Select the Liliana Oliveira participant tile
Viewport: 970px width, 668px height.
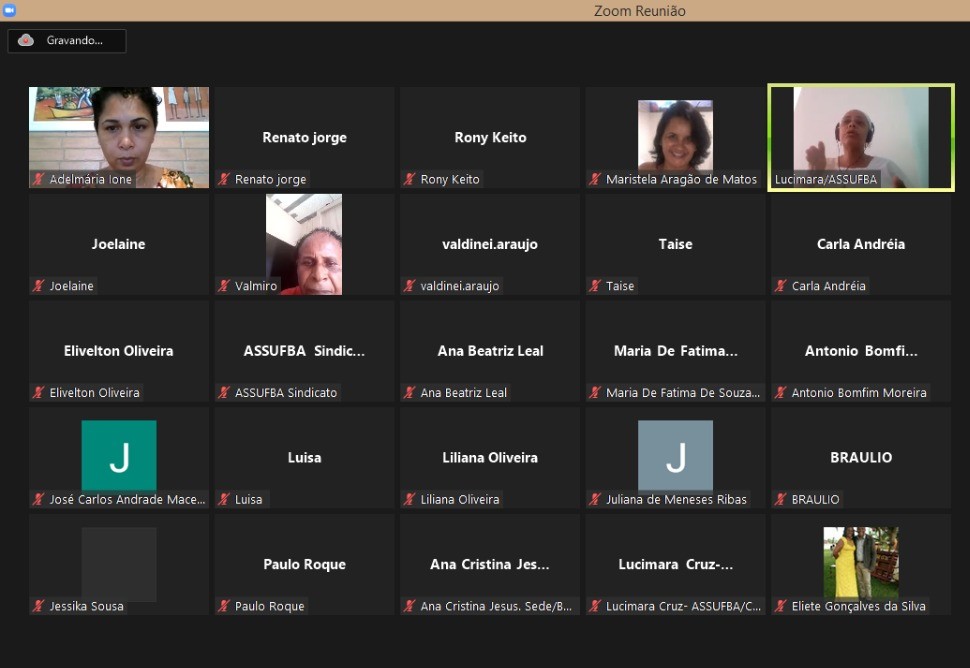490,458
